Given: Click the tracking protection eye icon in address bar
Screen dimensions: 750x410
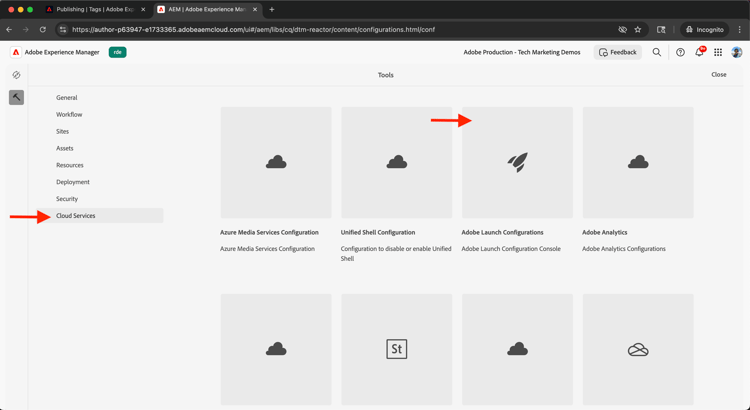Looking at the screenshot, I should tap(622, 30).
